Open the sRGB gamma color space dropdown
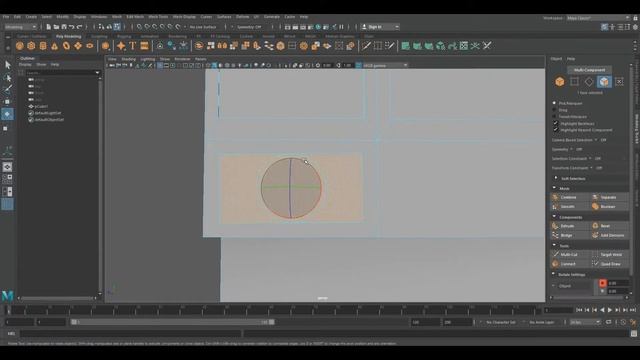640x360 pixels. click(x=385, y=65)
